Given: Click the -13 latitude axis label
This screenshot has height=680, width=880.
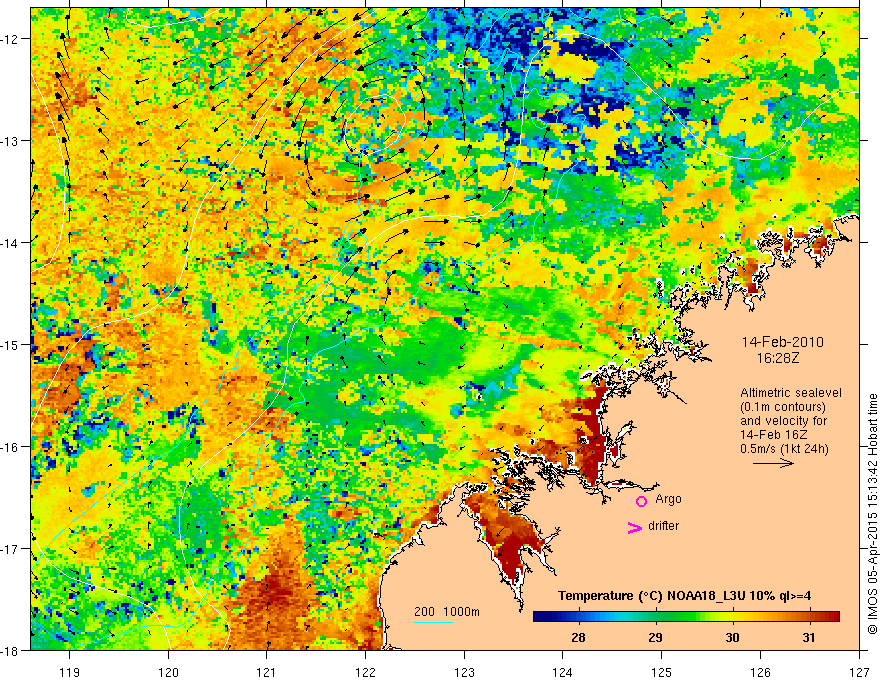Looking at the screenshot, I should [10, 141].
